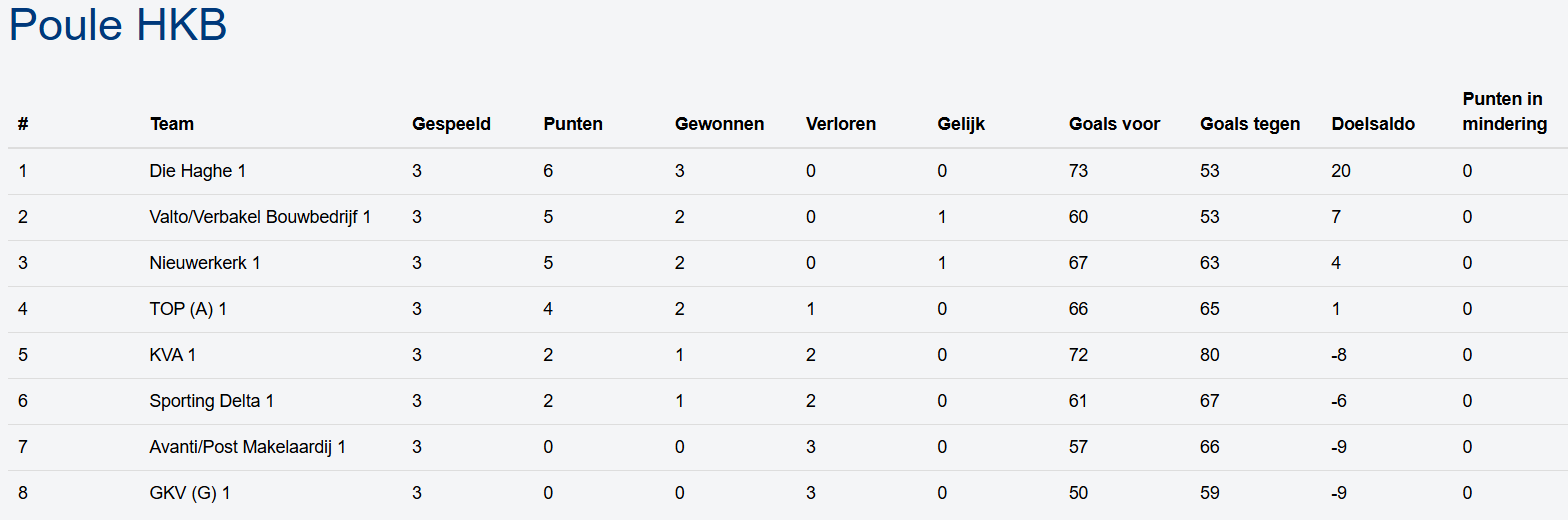The width and height of the screenshot is (1568, 520).
Task: Select the Gewonnen column header
Action: [719, 124]
